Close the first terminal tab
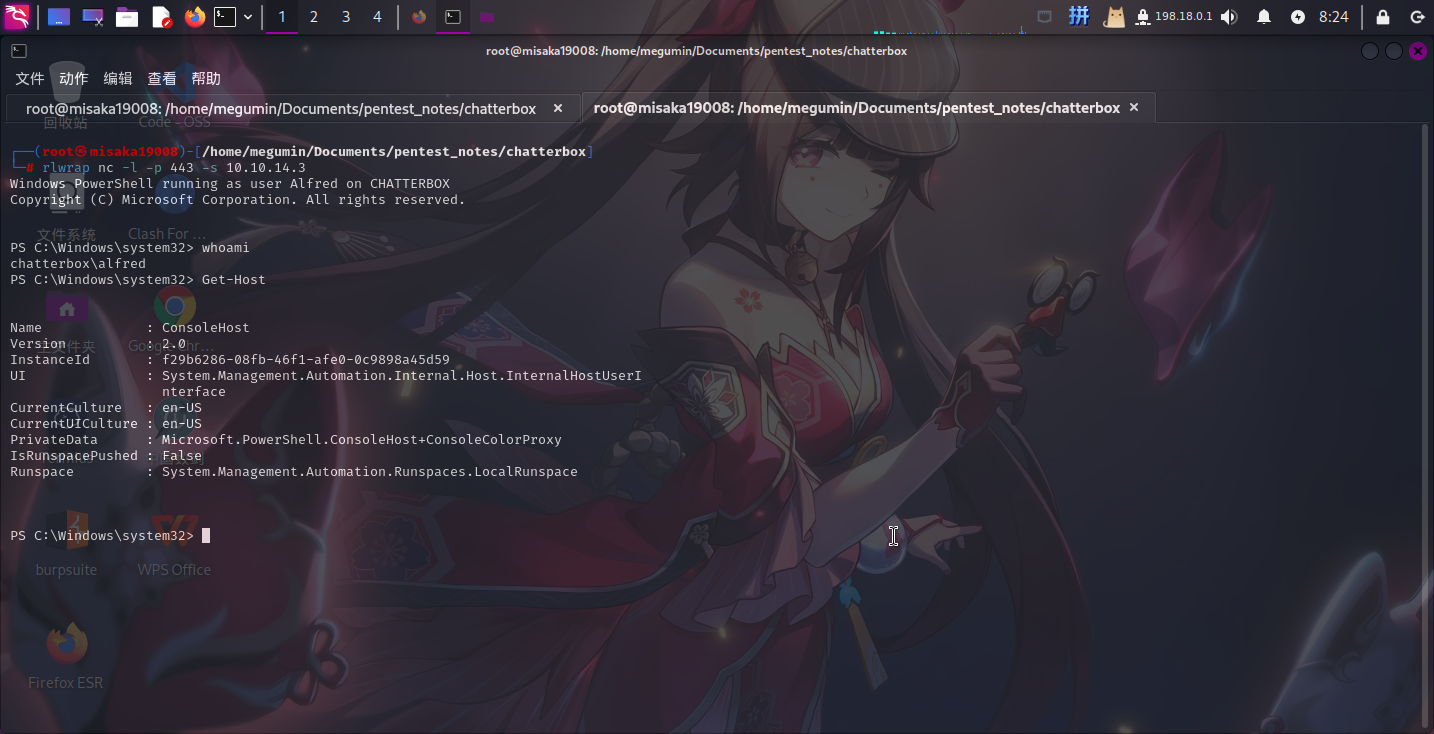This screenshot has width=1434, height=734. 558,108
